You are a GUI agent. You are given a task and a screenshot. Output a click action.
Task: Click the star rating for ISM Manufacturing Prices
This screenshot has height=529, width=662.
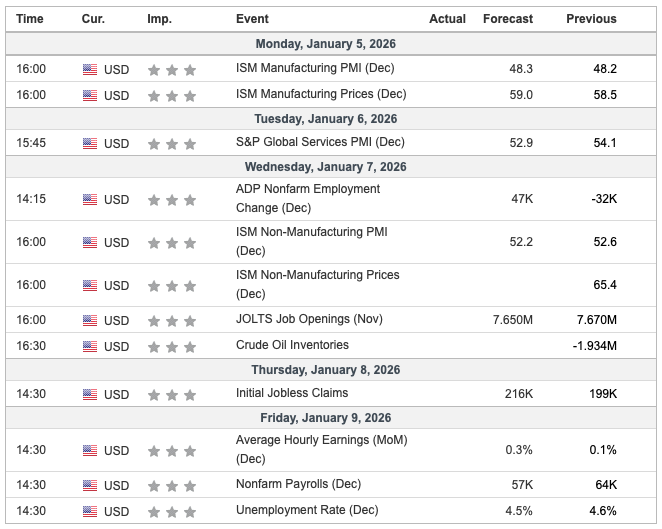(x=171, y=96)
